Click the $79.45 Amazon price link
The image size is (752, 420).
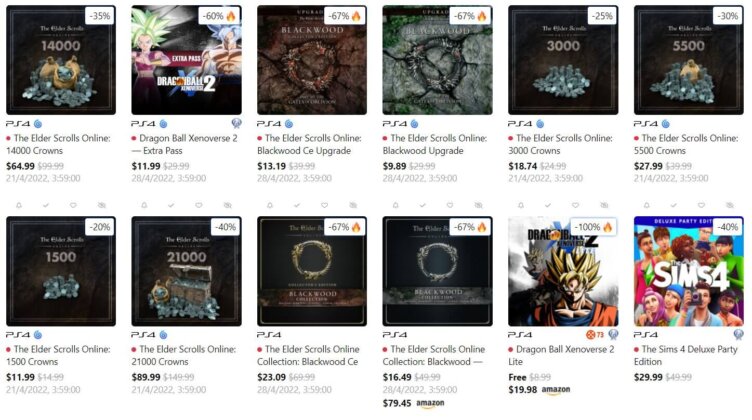click(x=413, y=403)
